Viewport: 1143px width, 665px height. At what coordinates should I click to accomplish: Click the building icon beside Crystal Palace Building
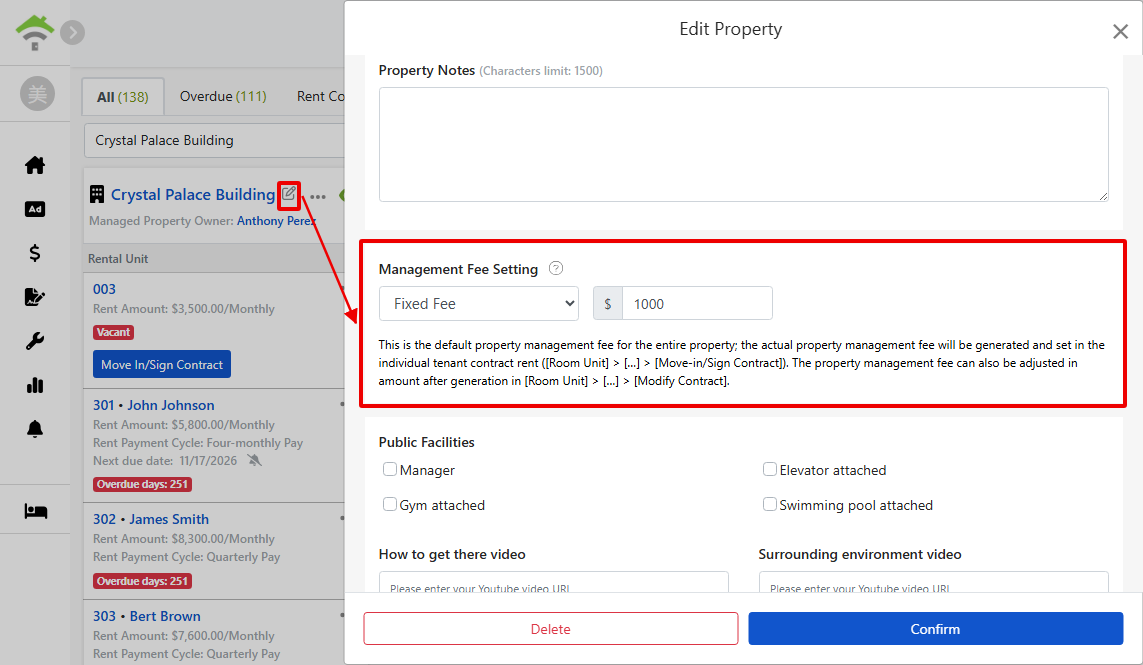(97, 194)
